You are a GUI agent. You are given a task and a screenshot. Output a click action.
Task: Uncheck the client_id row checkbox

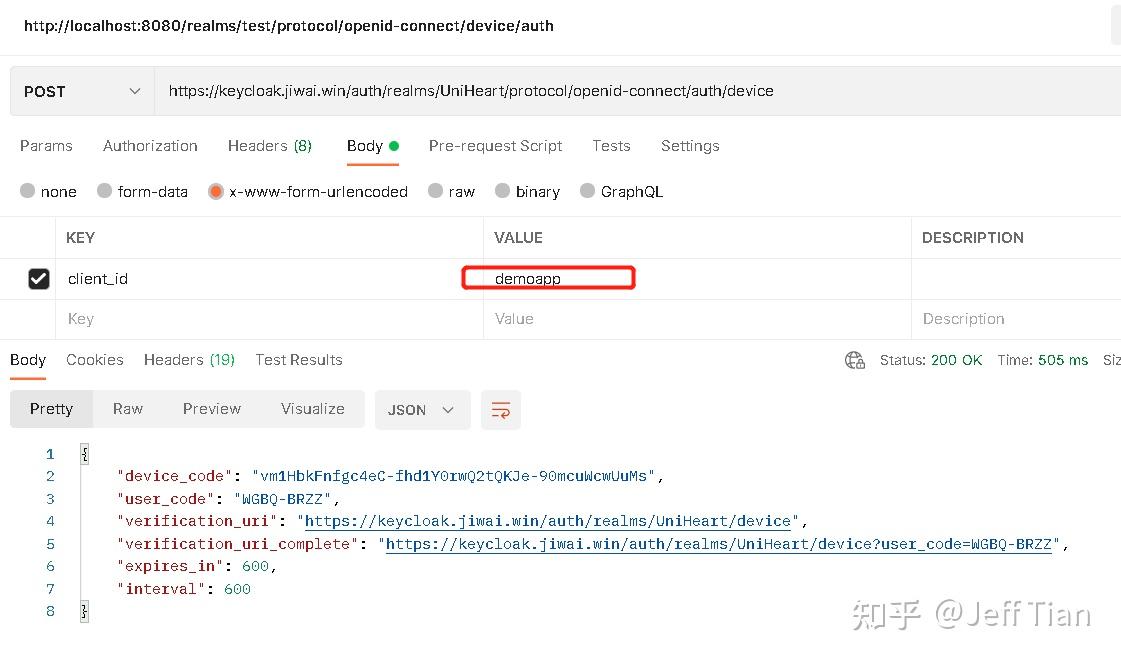coord(39,278)
